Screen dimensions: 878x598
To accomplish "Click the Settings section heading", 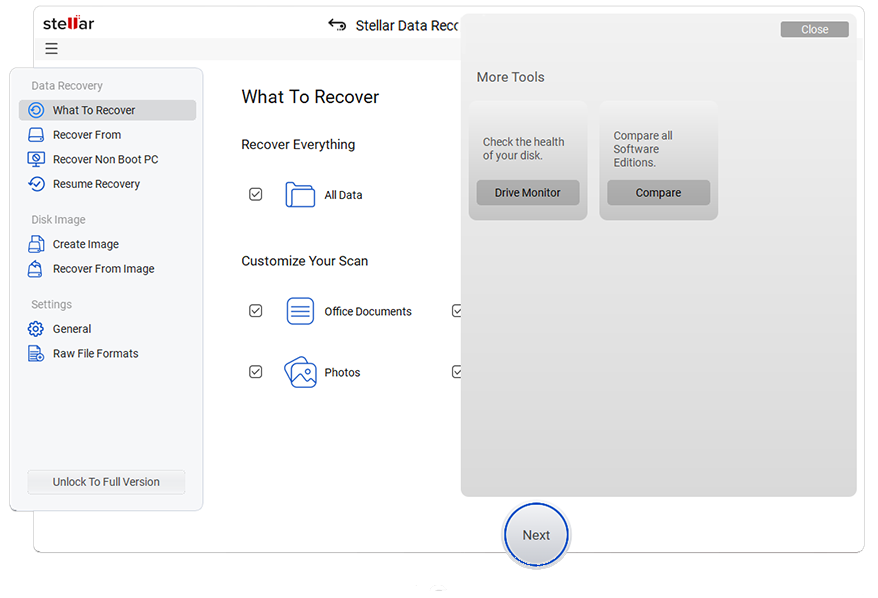I will click(x=52, y=304).
